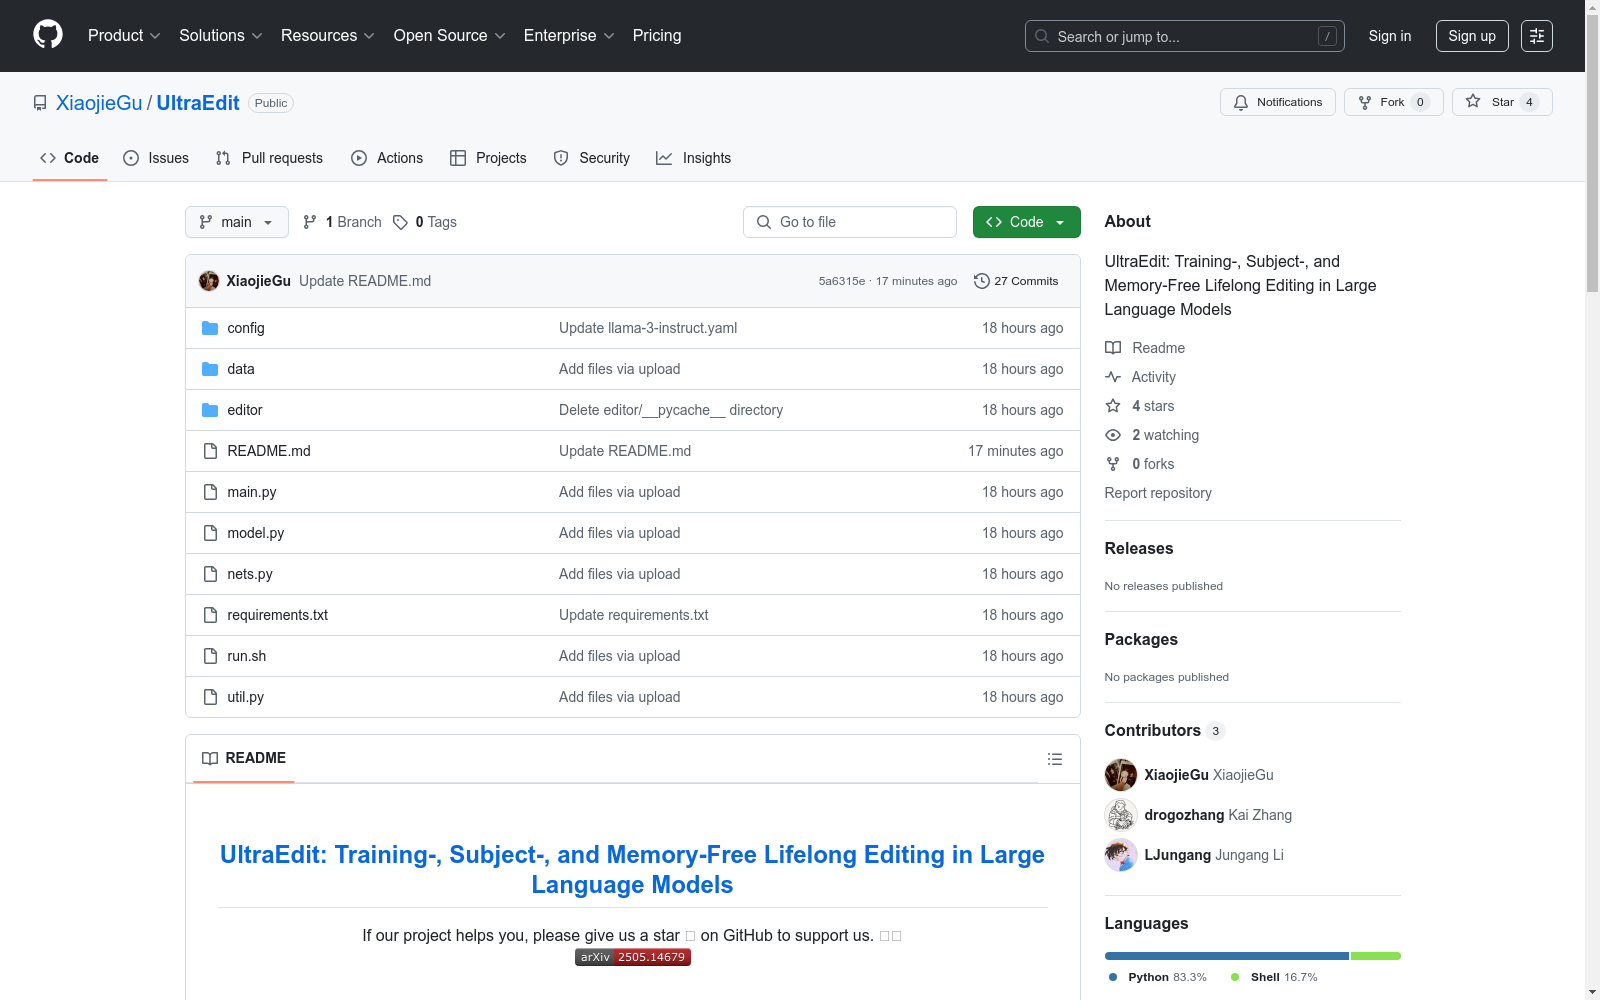The image size is (1600, 1000).
Task: Click the file icon beside nets.py
Action: point(210,574)
